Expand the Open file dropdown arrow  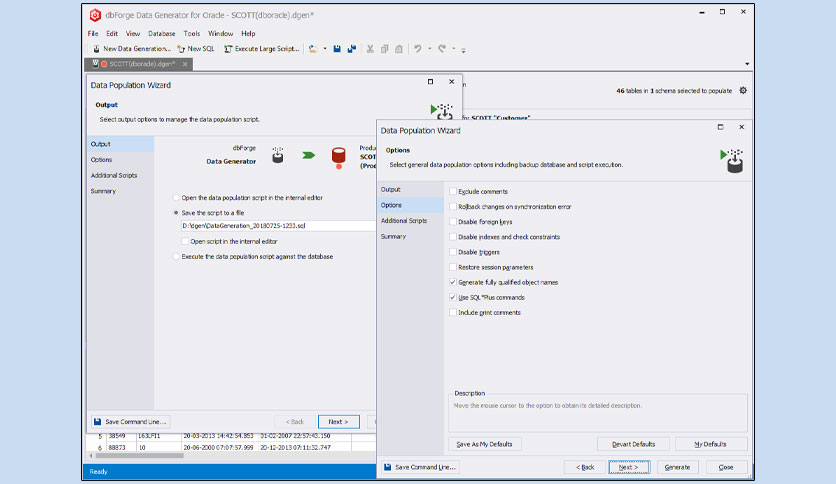pos(325,49)
